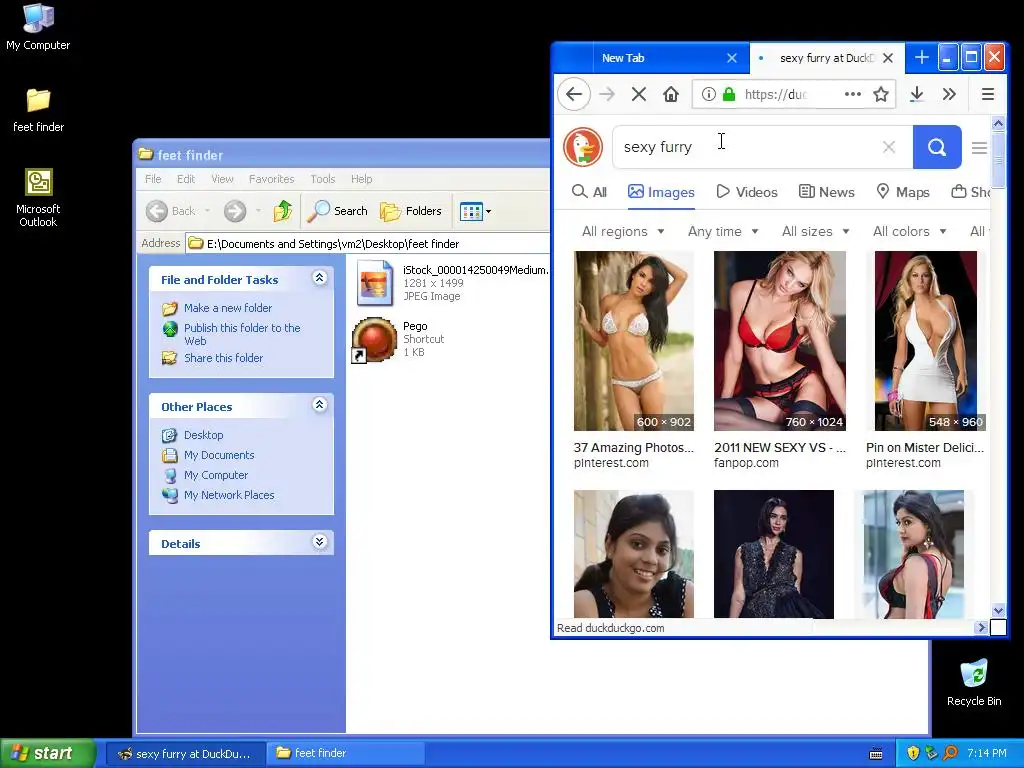Go back in the browser
1024x768 pixels.
coord(574,94)
